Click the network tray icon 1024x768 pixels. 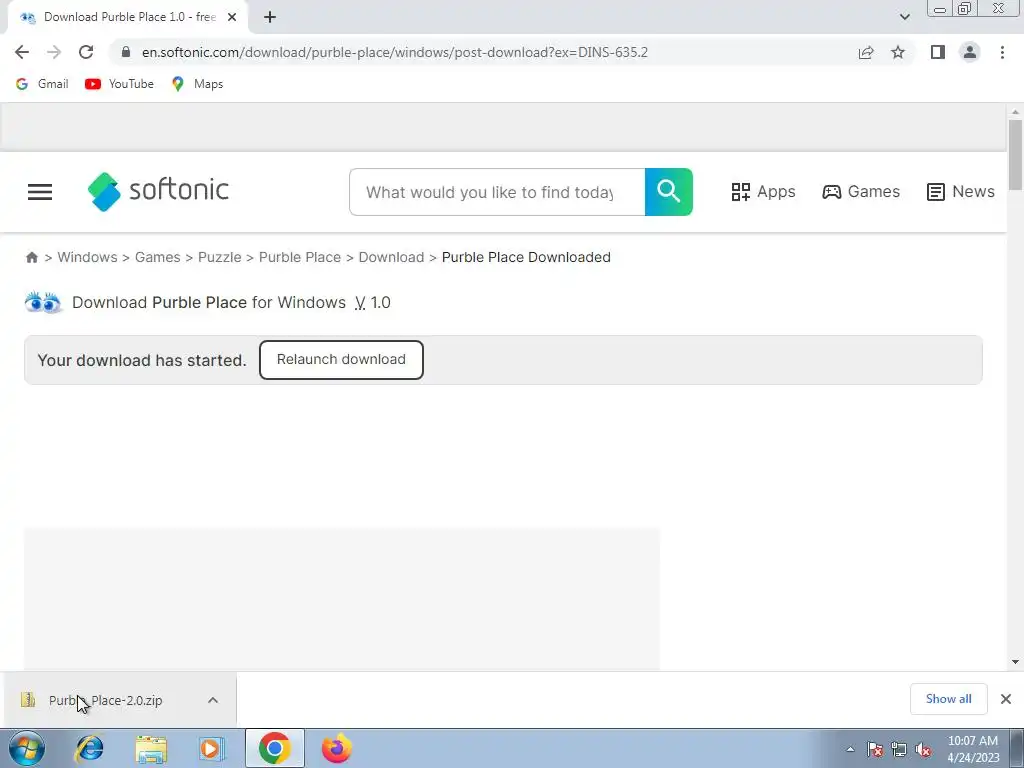pyautogui.click(x=899, y=749)
